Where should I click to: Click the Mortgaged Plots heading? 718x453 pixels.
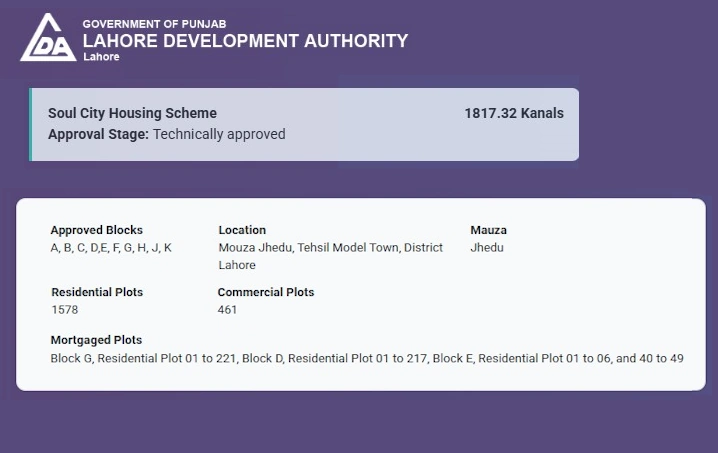pyautogui.click(x=96, y=340)
